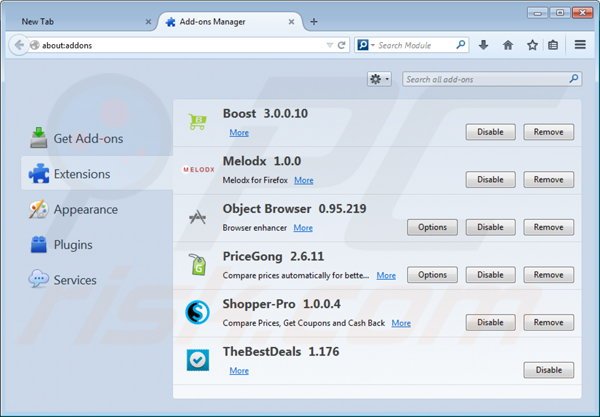
Task: Select the Boost 3.0.0.10 title
Action: [265, 114]
